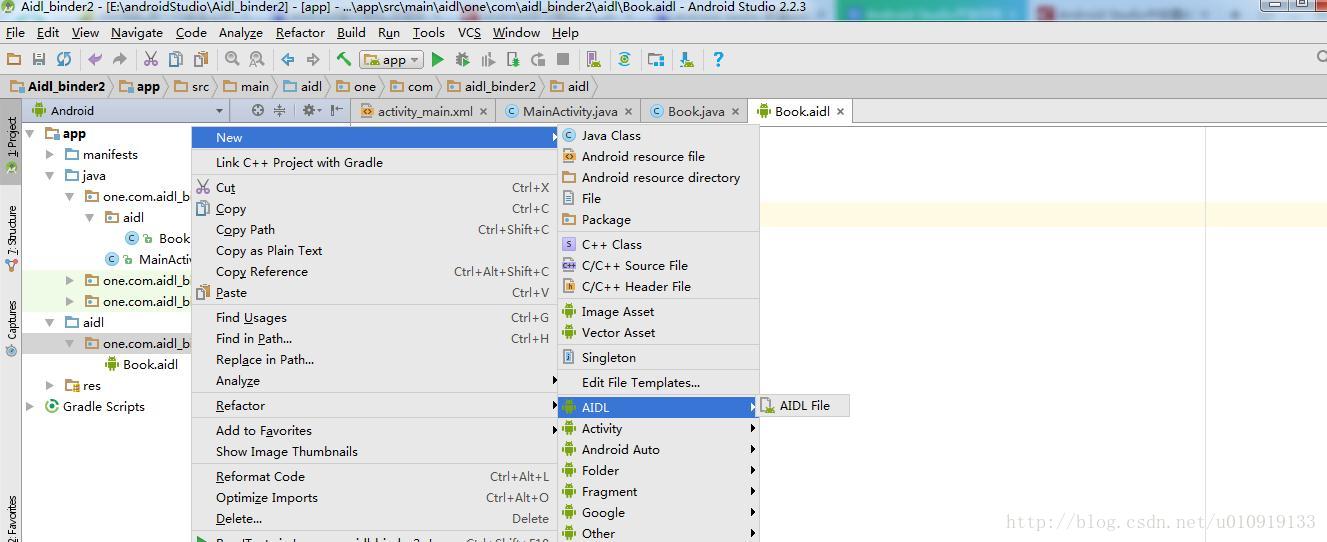Image resolution: width=1327 pixels, height=542 pixels.
Task: Open the Activity submenu entry
Action: pos(658,428)
